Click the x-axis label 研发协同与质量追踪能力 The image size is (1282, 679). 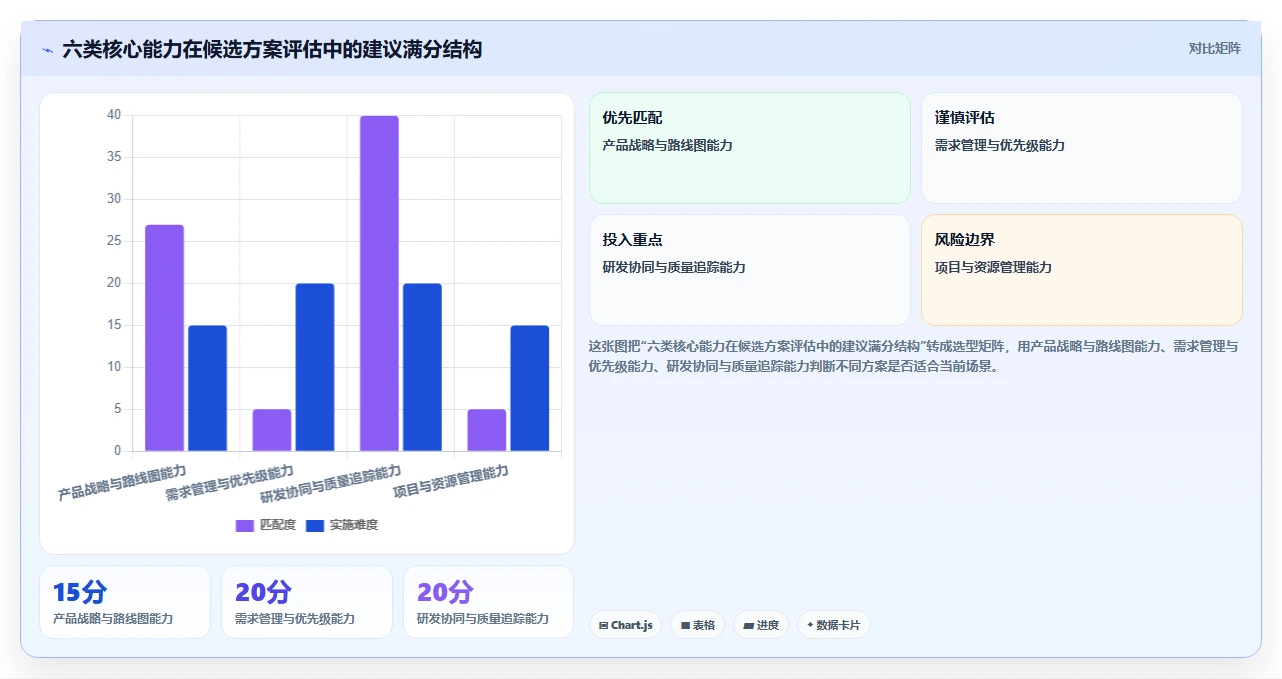pyautogui.click(x=331, y=484)
